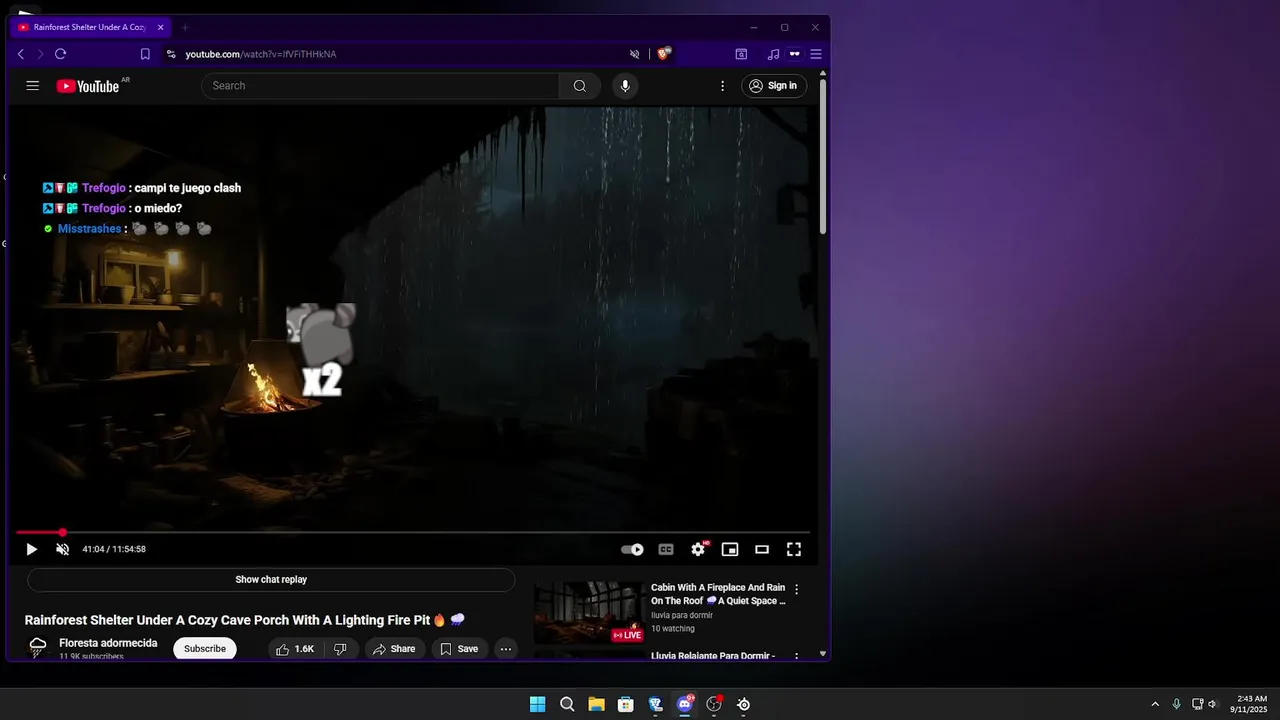Open Brave Shields lion icon
Viewport: 1280px width, 720px height.
point(664,54)
